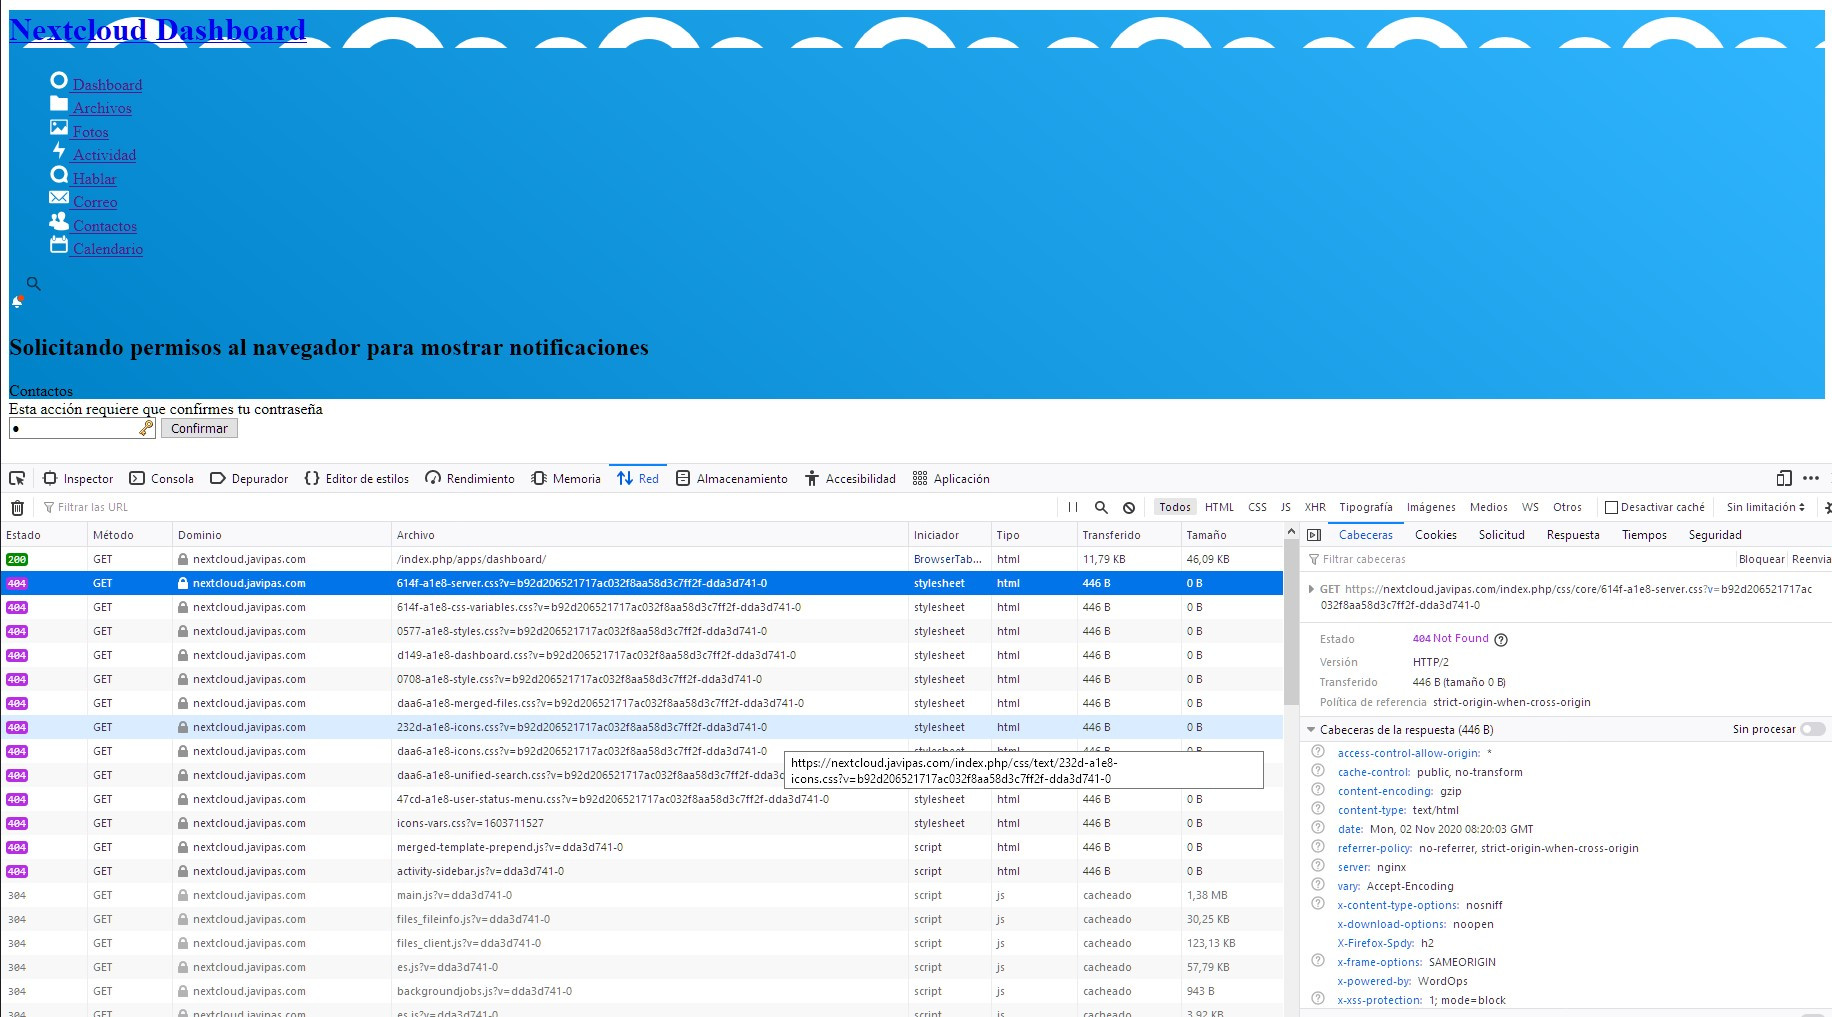Open the Archivos link

coord(102,108)
